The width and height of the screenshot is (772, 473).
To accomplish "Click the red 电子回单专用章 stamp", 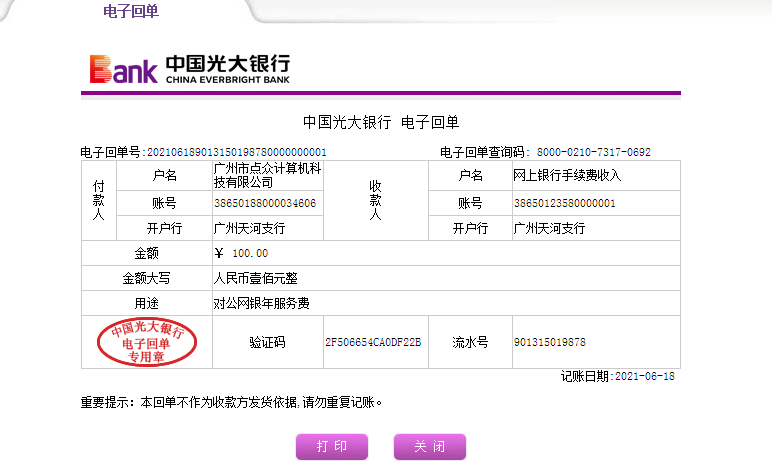I will coord(147,342).
